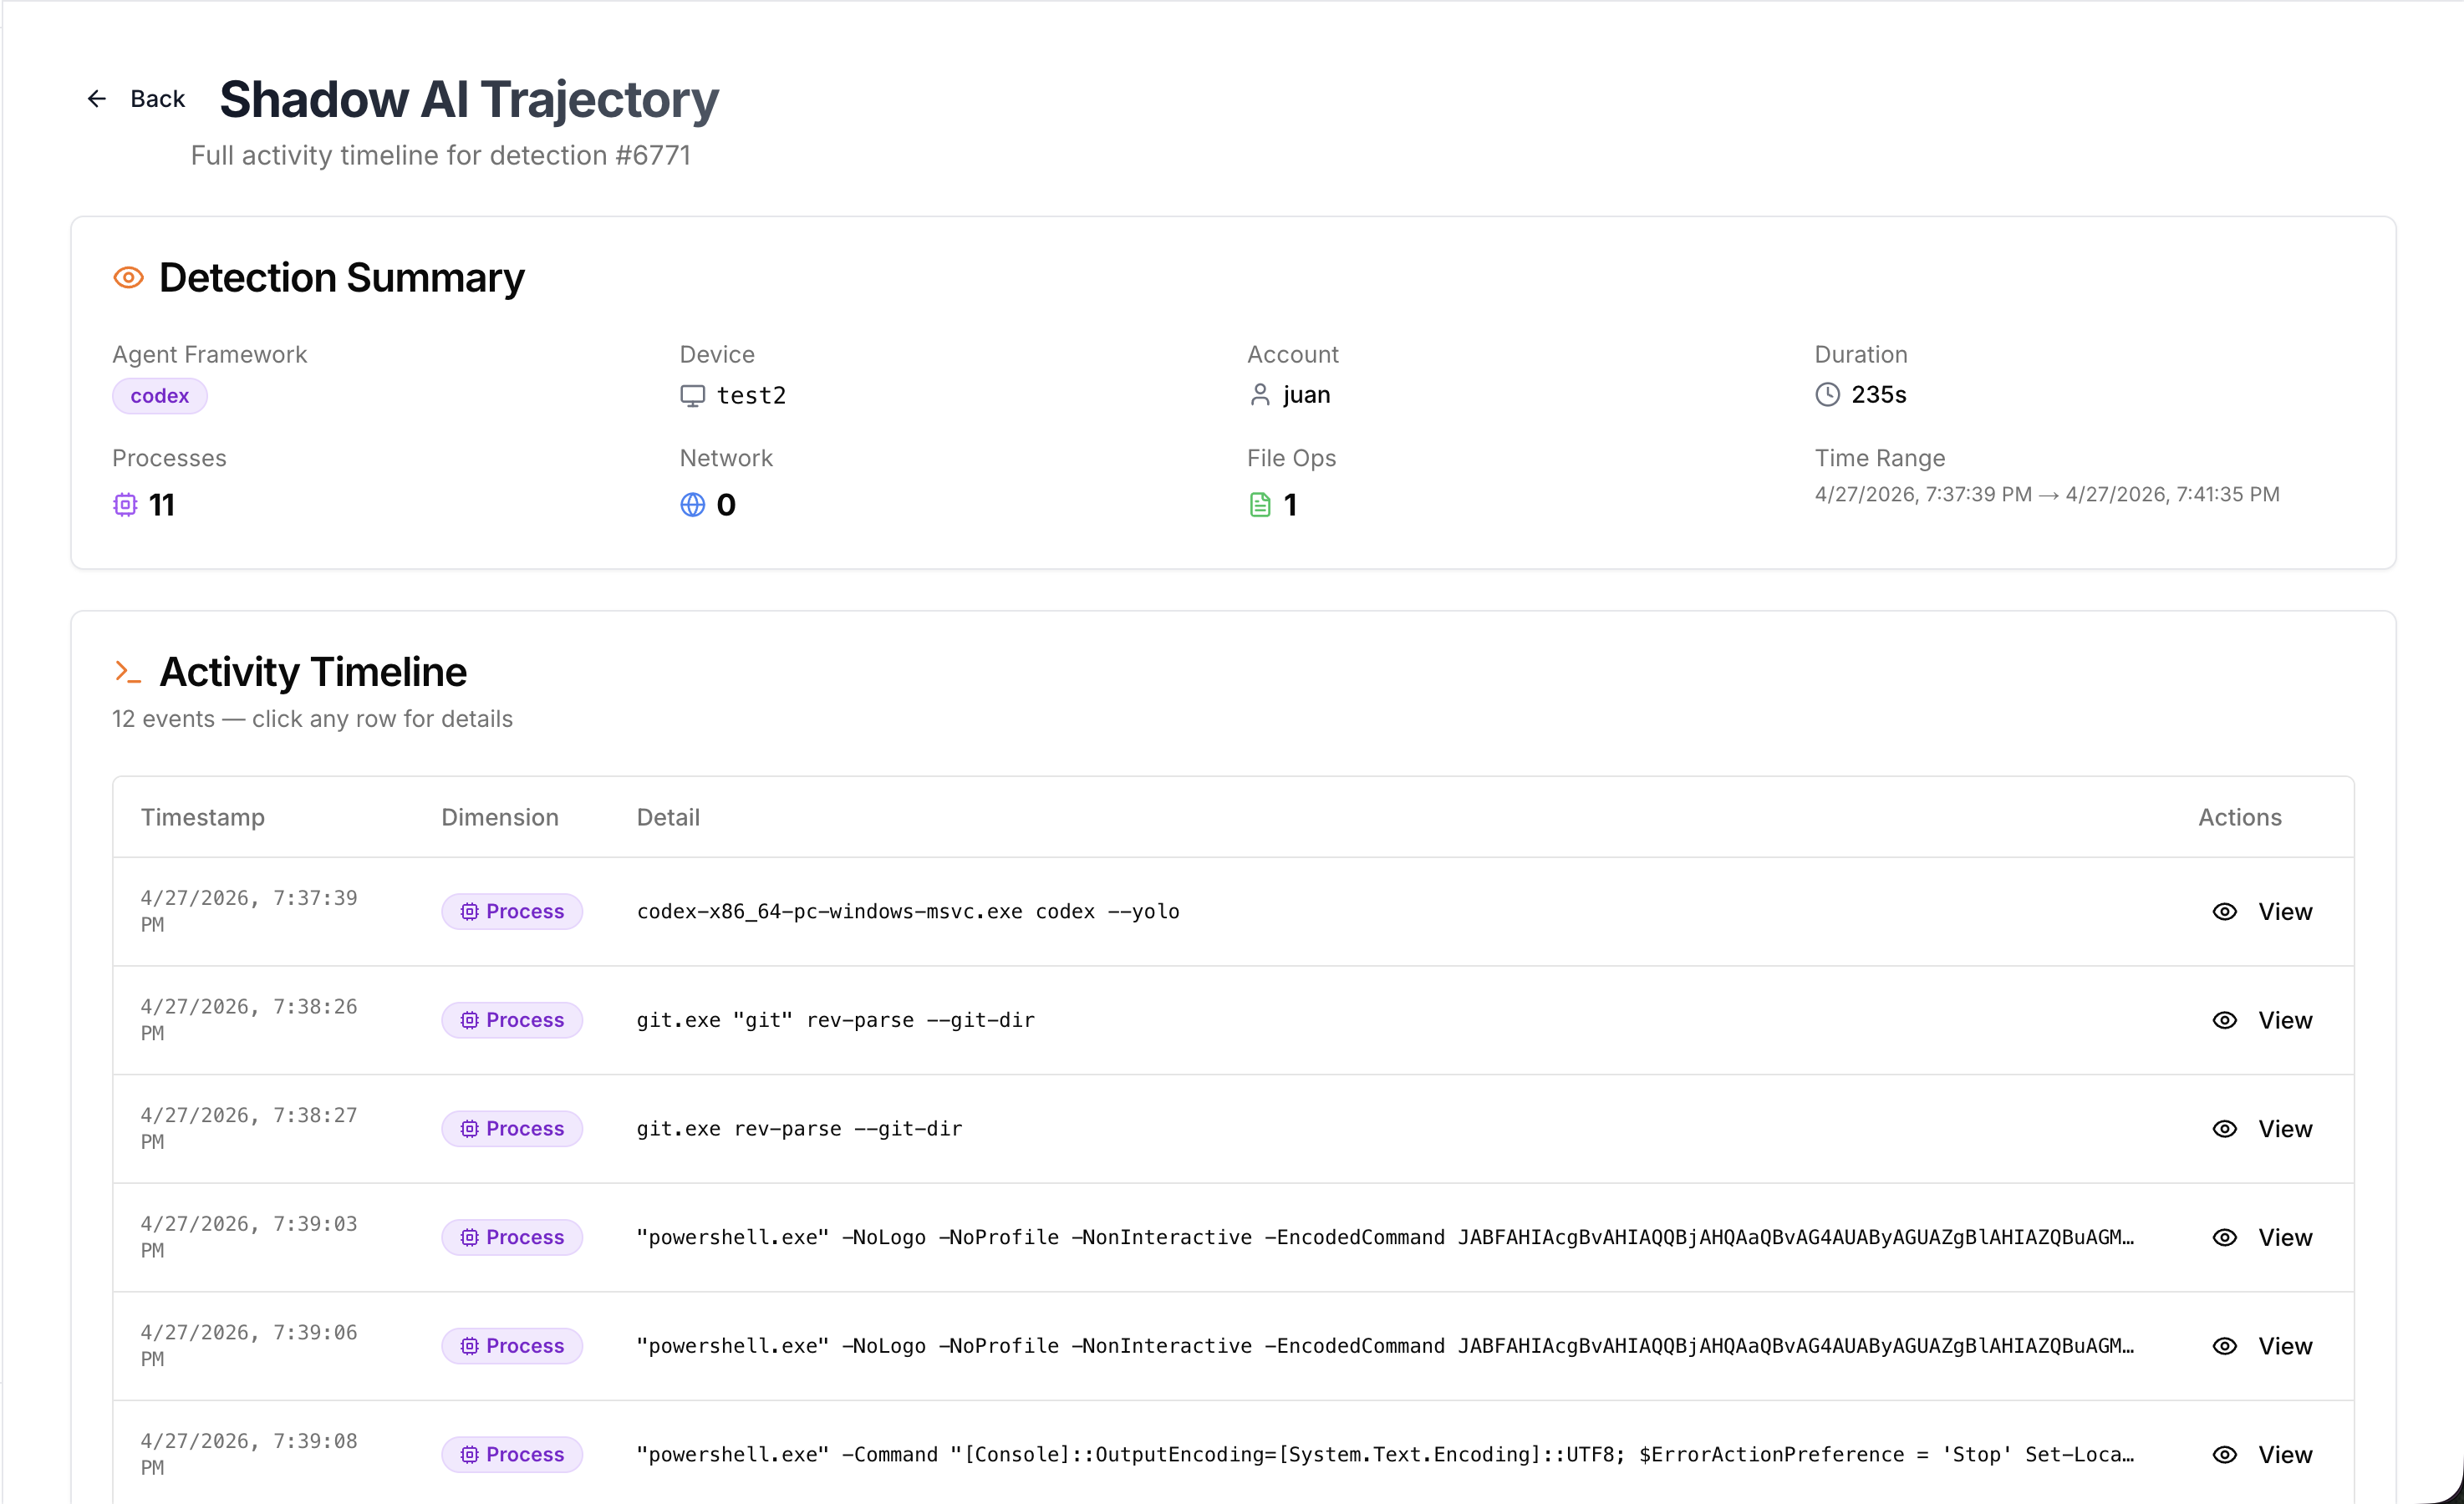2464x1504 pixels.
Task: Click the green file icon under File Ops
Action: pos(1260,505)
